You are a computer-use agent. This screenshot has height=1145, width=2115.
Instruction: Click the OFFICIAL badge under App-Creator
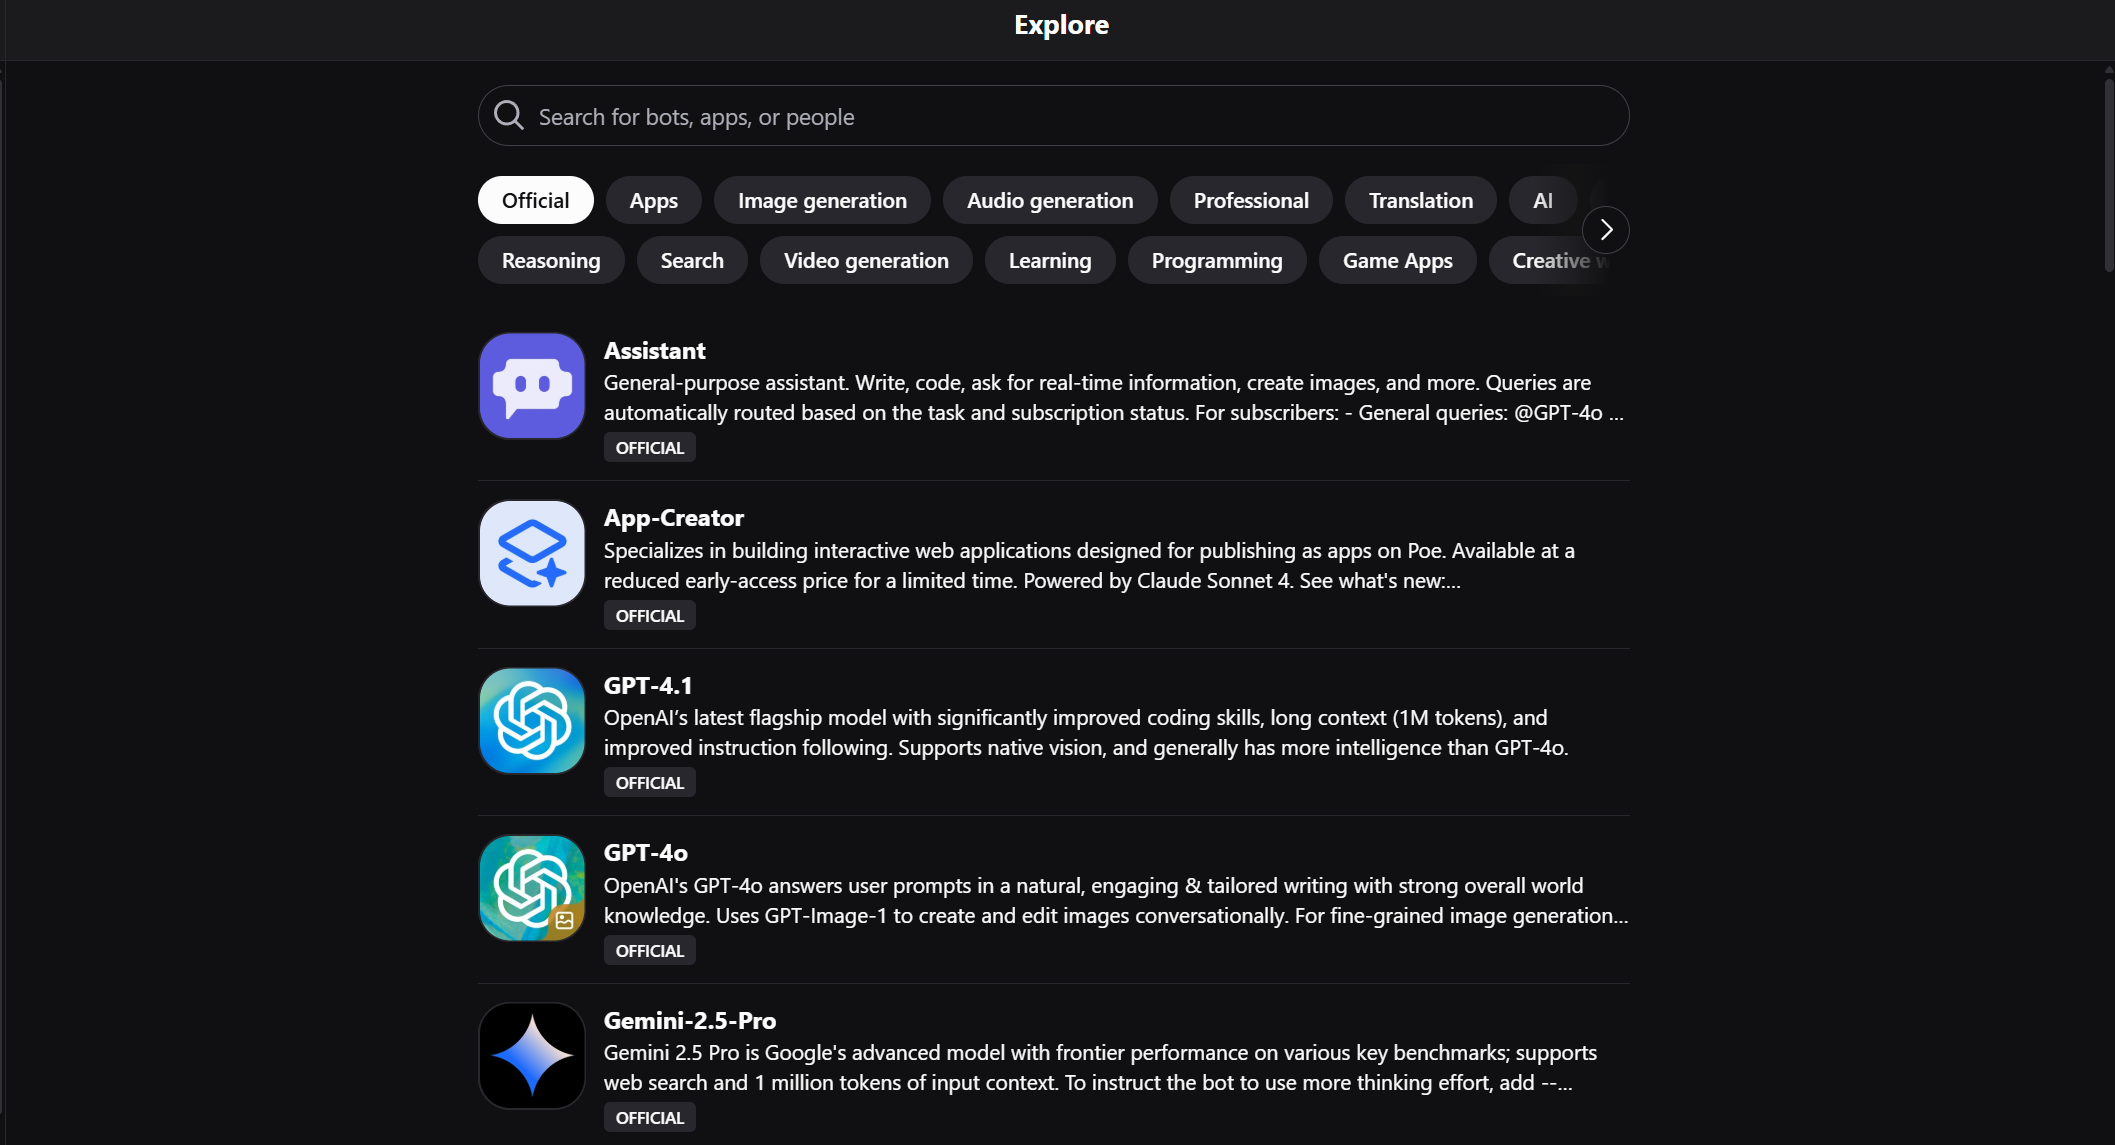pyautogui.click(x=650, y=616)
